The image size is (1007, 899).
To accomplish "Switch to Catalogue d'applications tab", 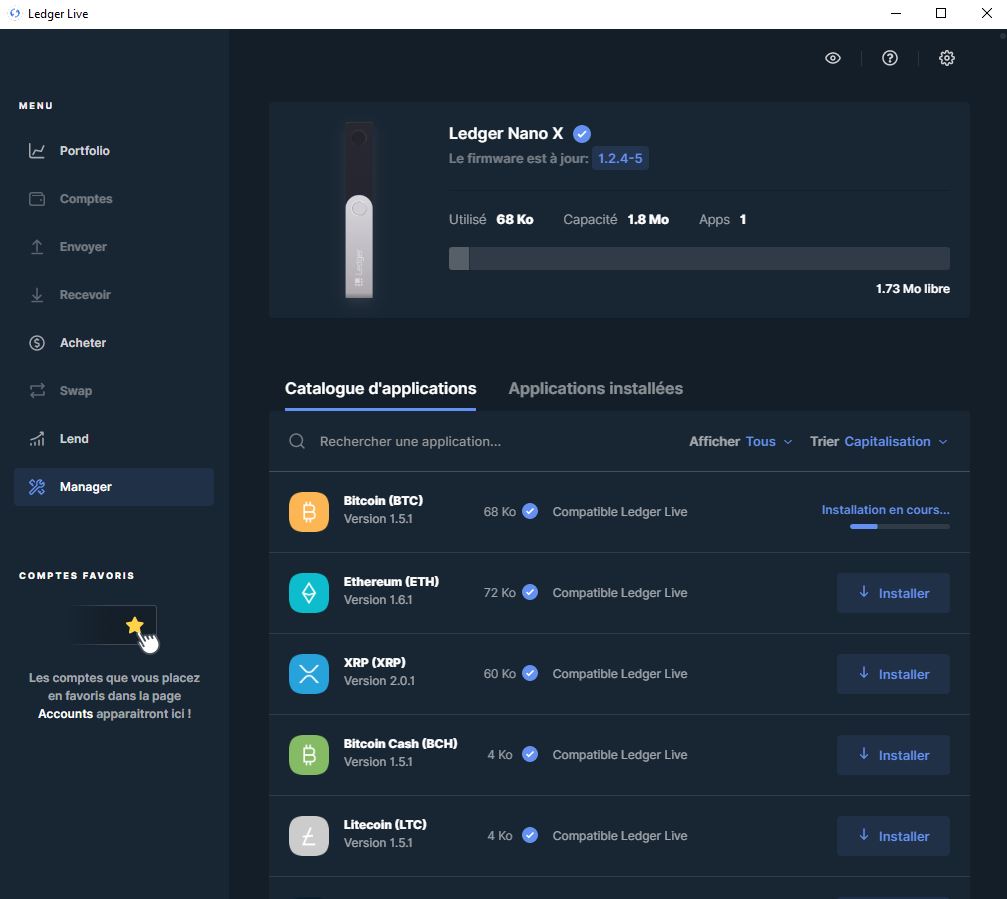I will pos(380,388).
